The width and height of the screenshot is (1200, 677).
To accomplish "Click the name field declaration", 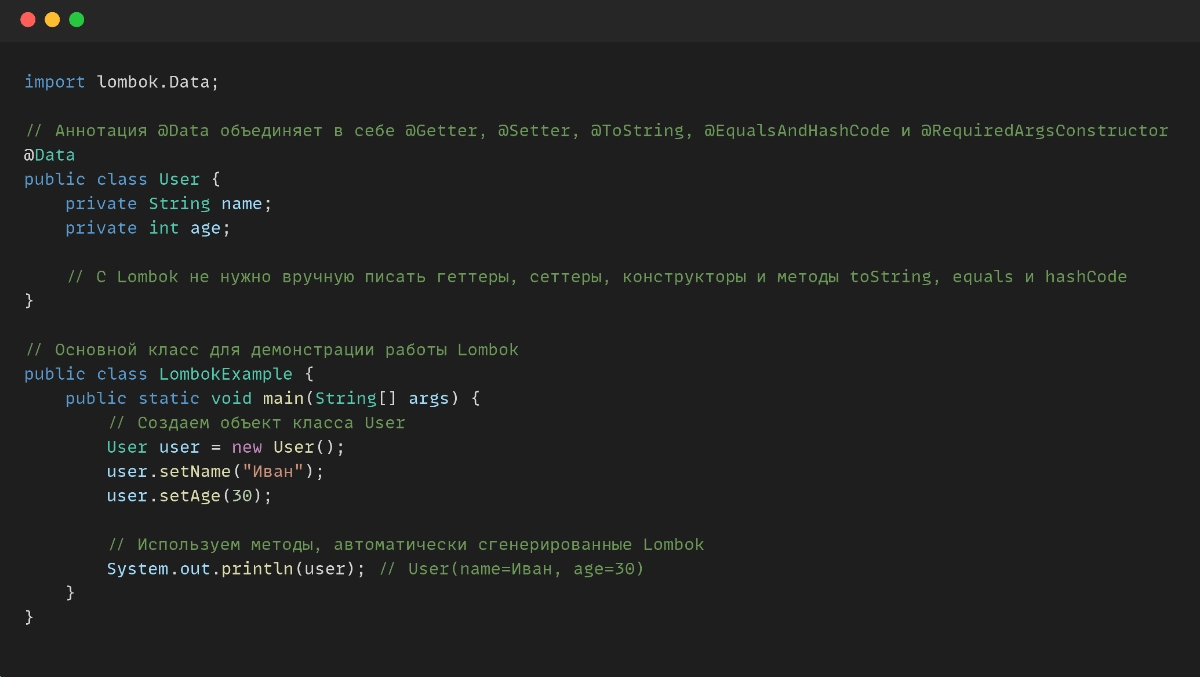I will 242,204.
